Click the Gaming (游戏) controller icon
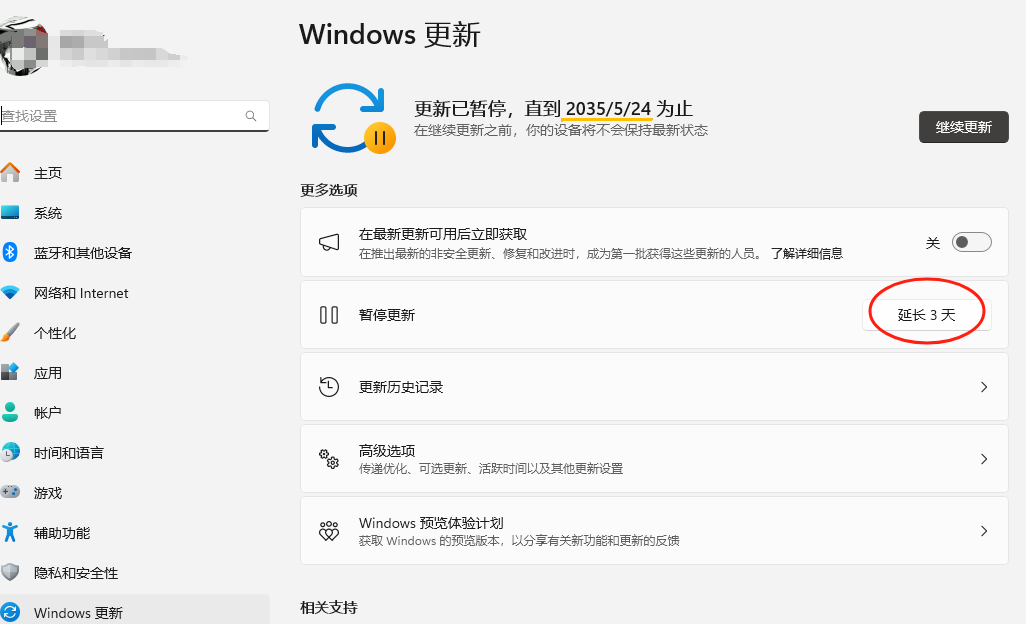Screen dimensions: 1026x624 pos(10,492)
